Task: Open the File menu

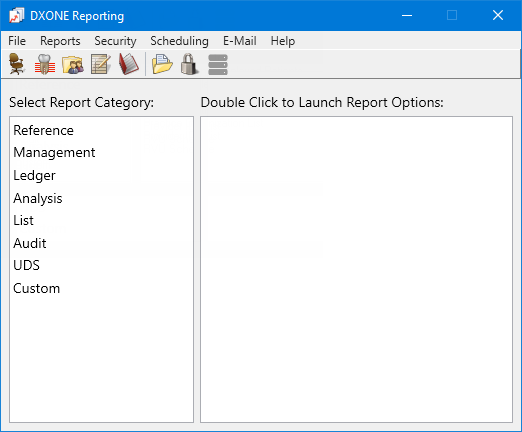Action: 17,41
